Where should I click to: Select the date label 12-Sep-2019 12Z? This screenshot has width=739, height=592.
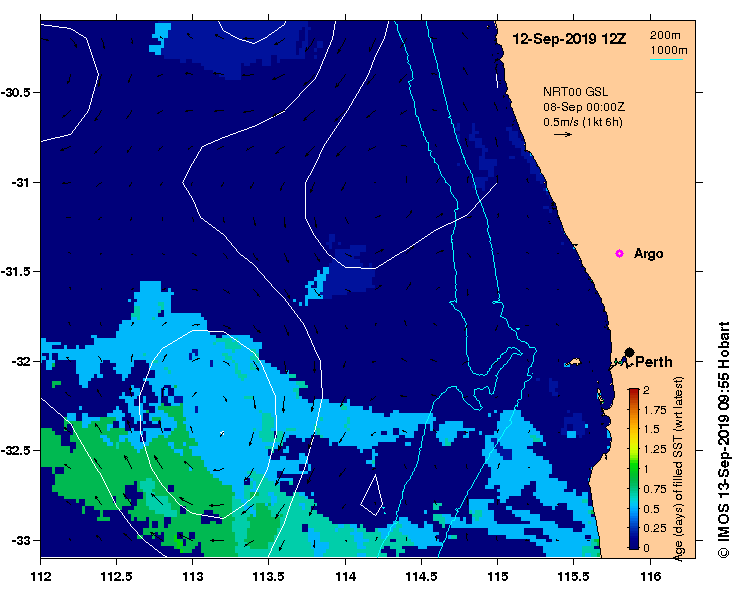pyautogui.click(x=569, y=39)
